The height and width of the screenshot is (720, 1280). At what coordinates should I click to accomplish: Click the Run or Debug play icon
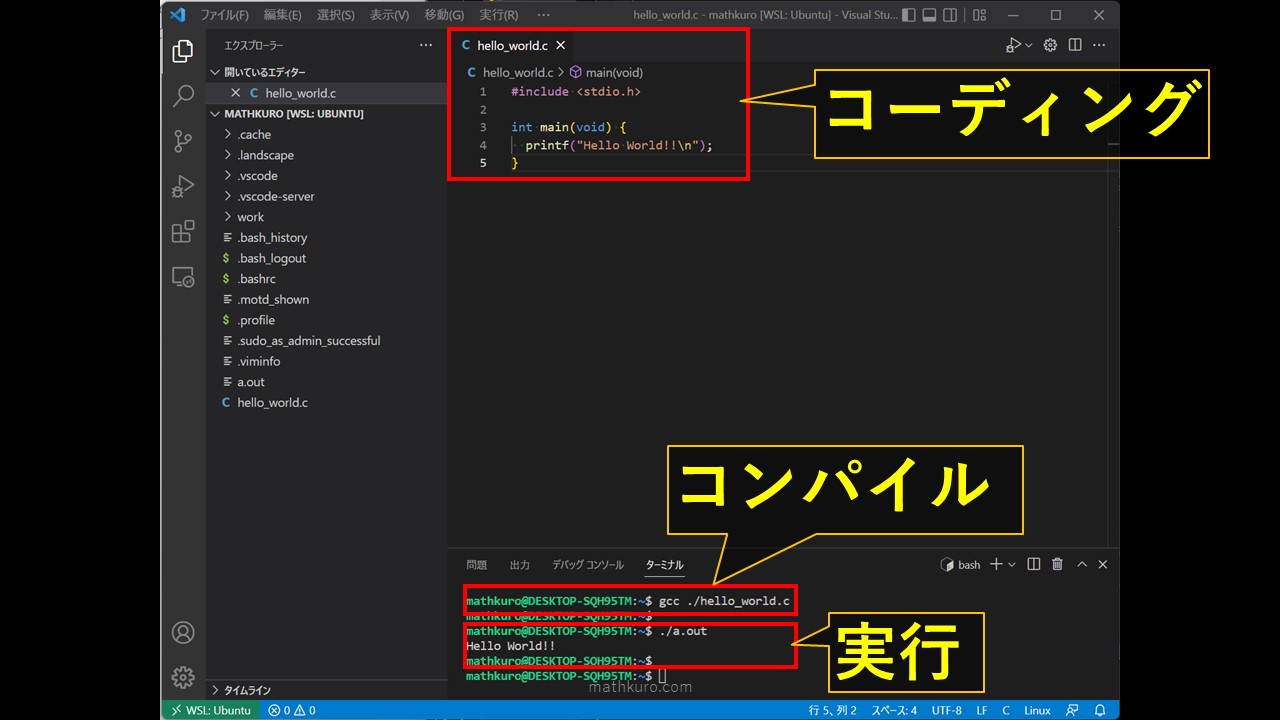(x=1013, y=45)
